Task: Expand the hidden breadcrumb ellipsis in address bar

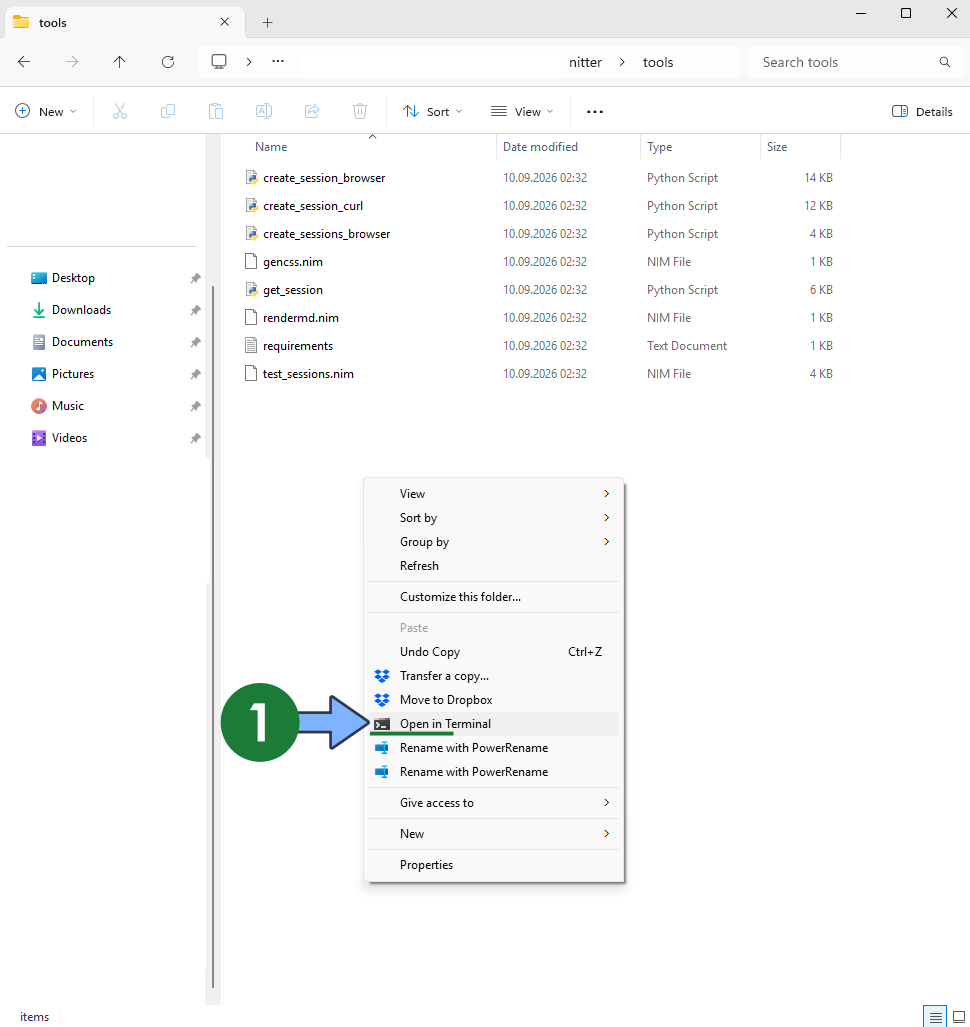Action: [x=278, y=62]
